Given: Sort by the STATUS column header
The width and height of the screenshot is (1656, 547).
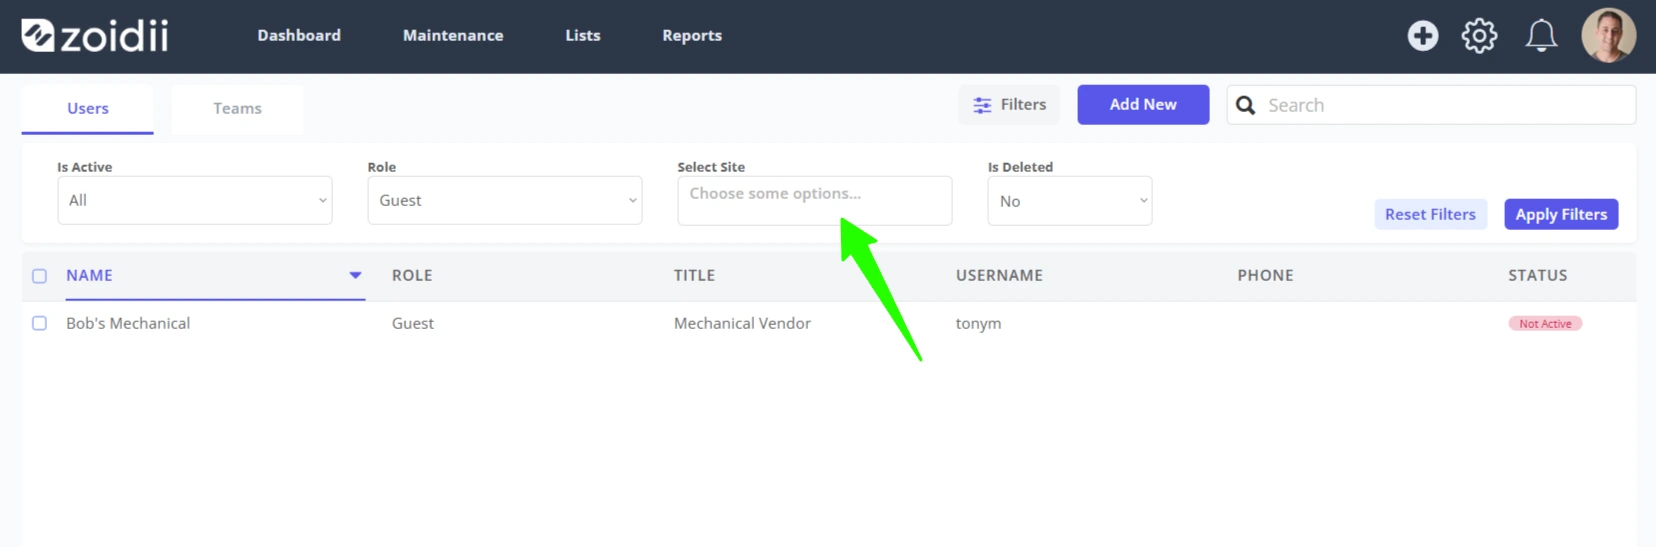Looking at the screenshot, I should click(1537, 275).
